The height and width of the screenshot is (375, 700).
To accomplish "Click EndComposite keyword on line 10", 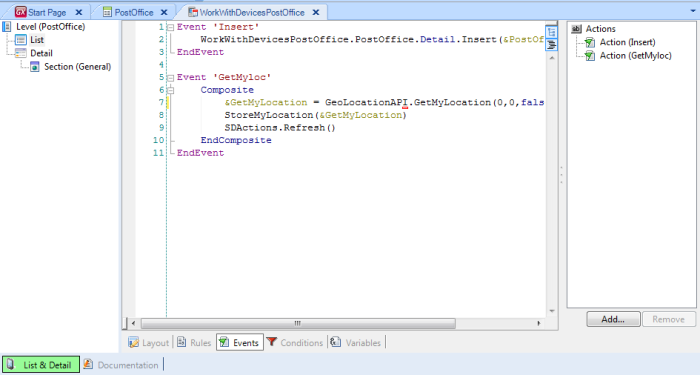I will click(x=236, y=140).
